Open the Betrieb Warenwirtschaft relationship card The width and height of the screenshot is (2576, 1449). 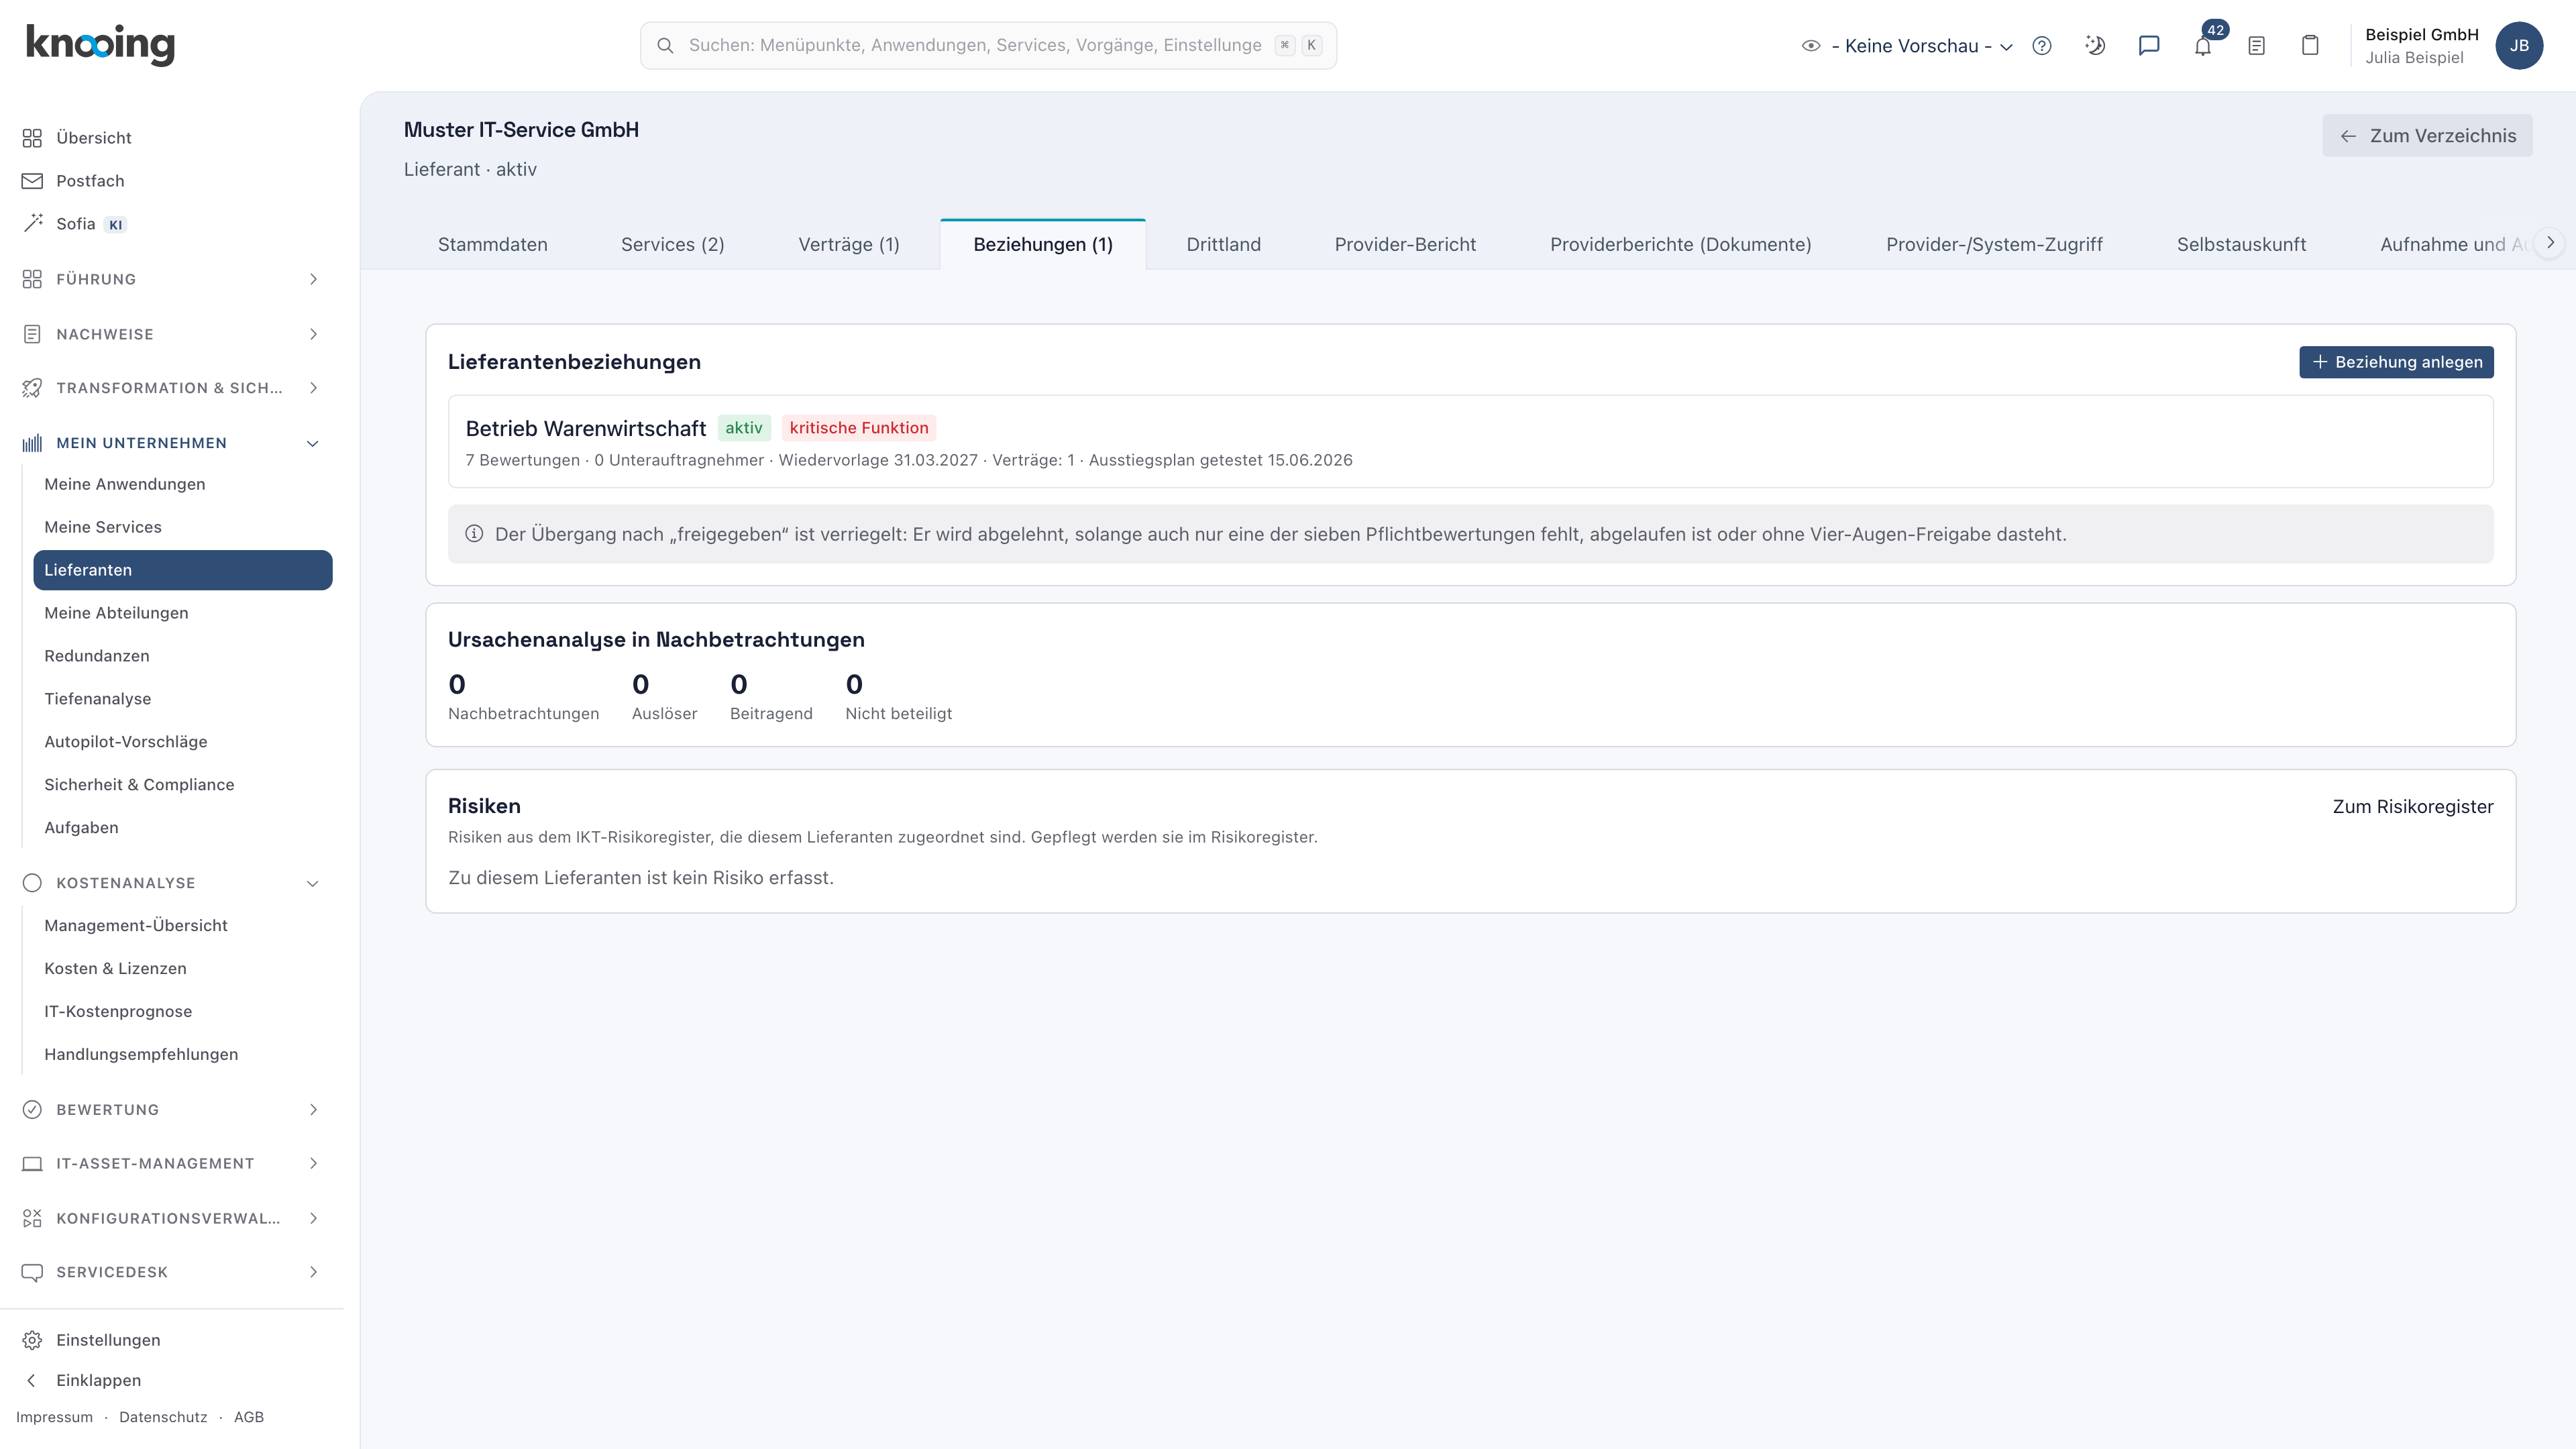coord(1470,442)
